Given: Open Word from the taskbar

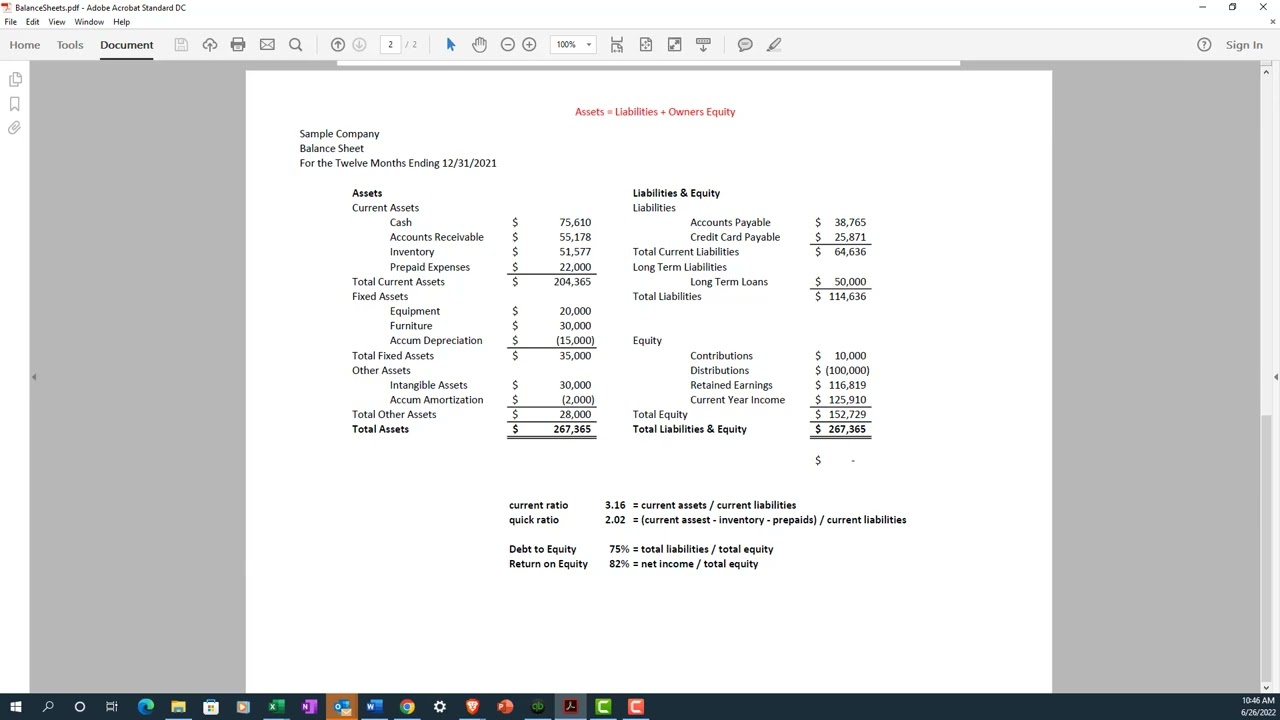Looking at the screenshot, I should click(373, 707).
